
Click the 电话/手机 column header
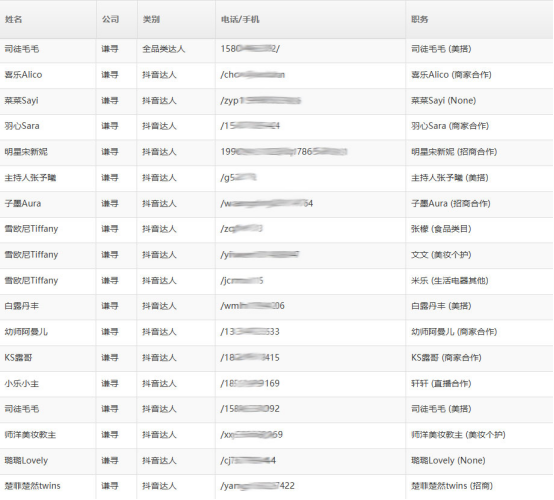pos(240,19)
